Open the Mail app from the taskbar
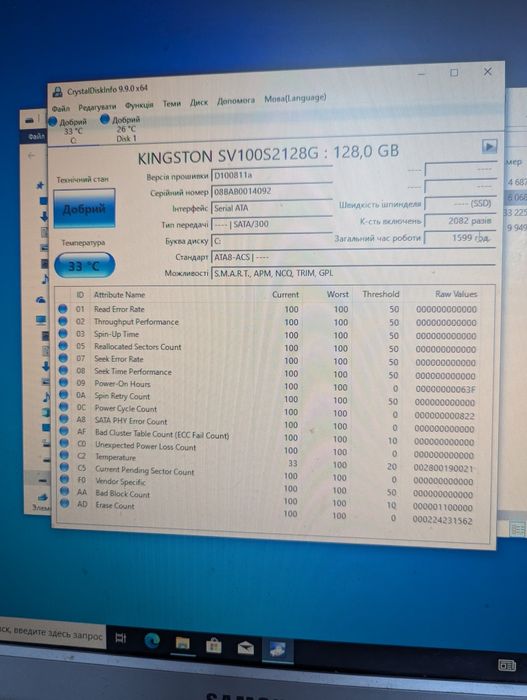The height and width of the screenshot is (700, 527). coord(245,647)
